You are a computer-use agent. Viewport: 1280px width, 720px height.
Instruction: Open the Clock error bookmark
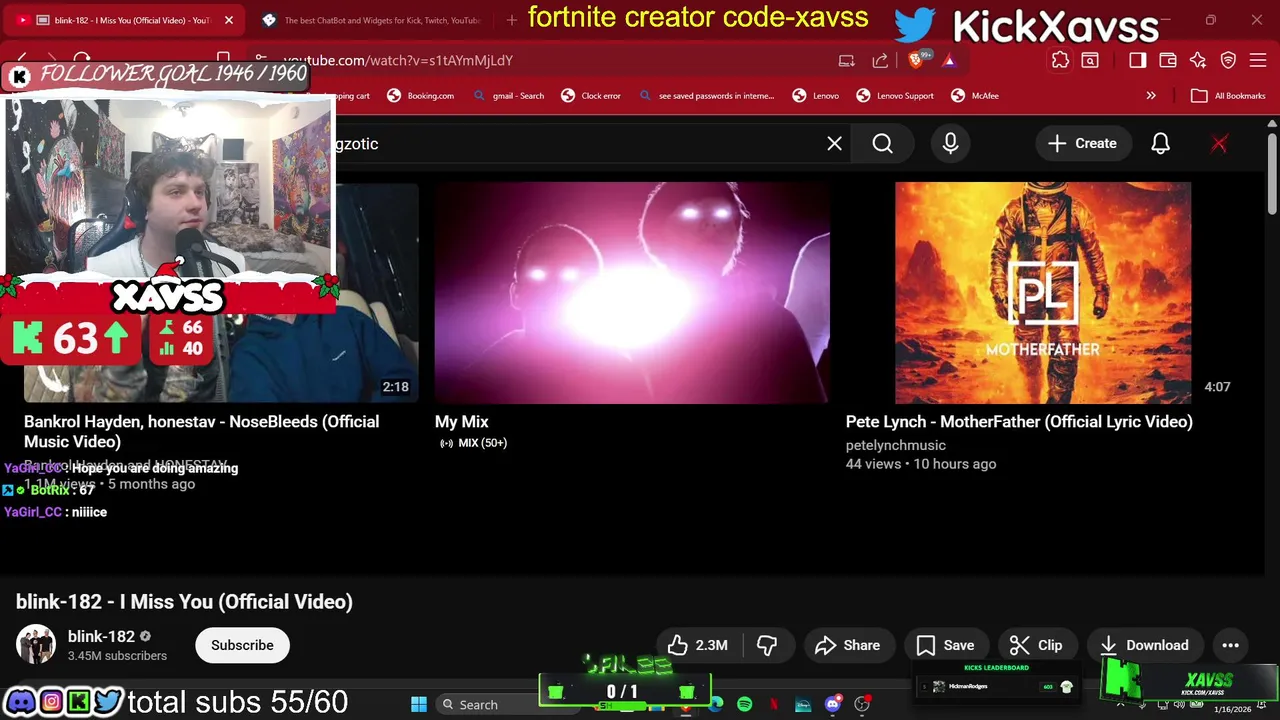[591, 95]
